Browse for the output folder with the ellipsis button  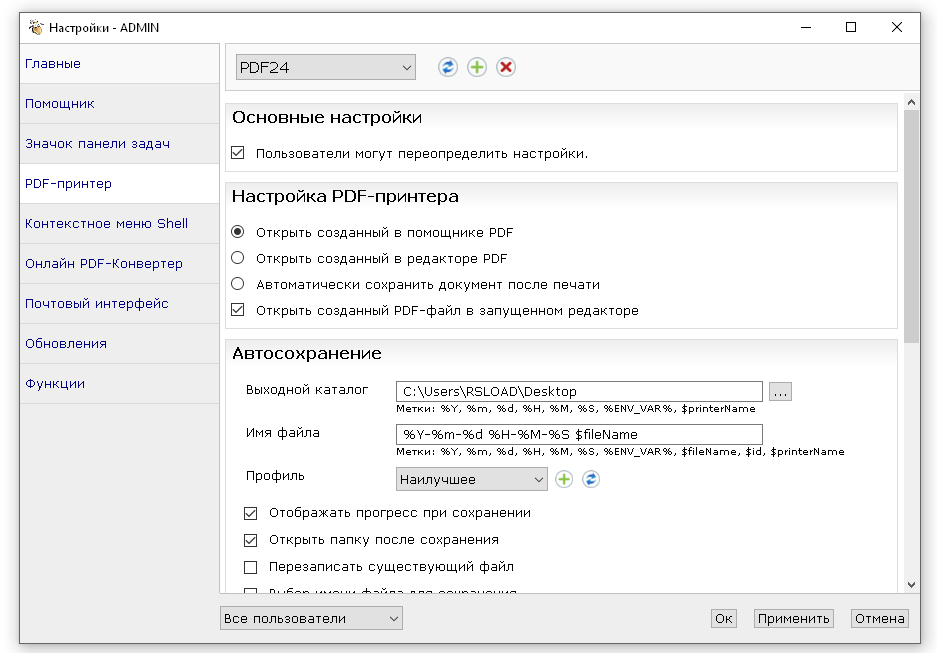781,392
